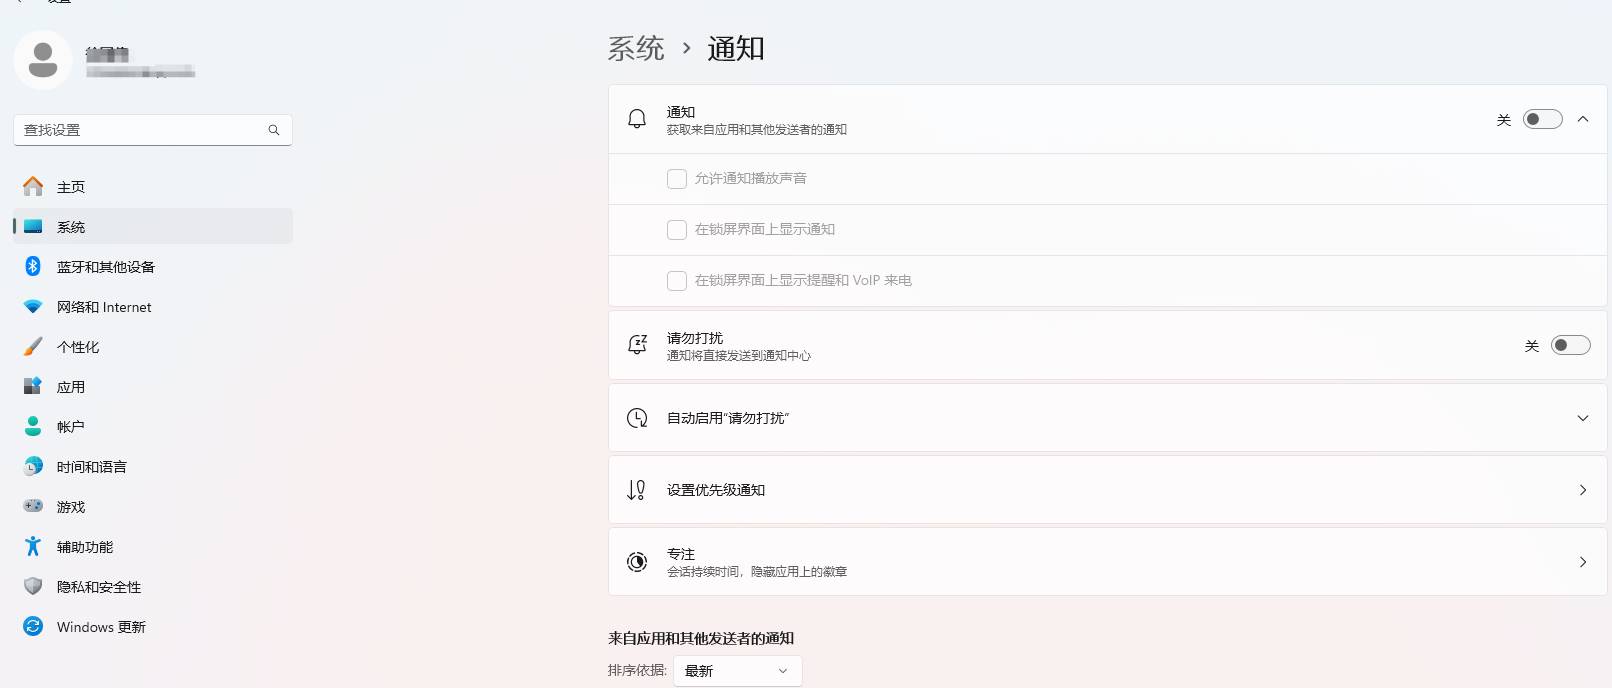Click 来自应用和其他发送者的通知 heading

coord(701,638)
